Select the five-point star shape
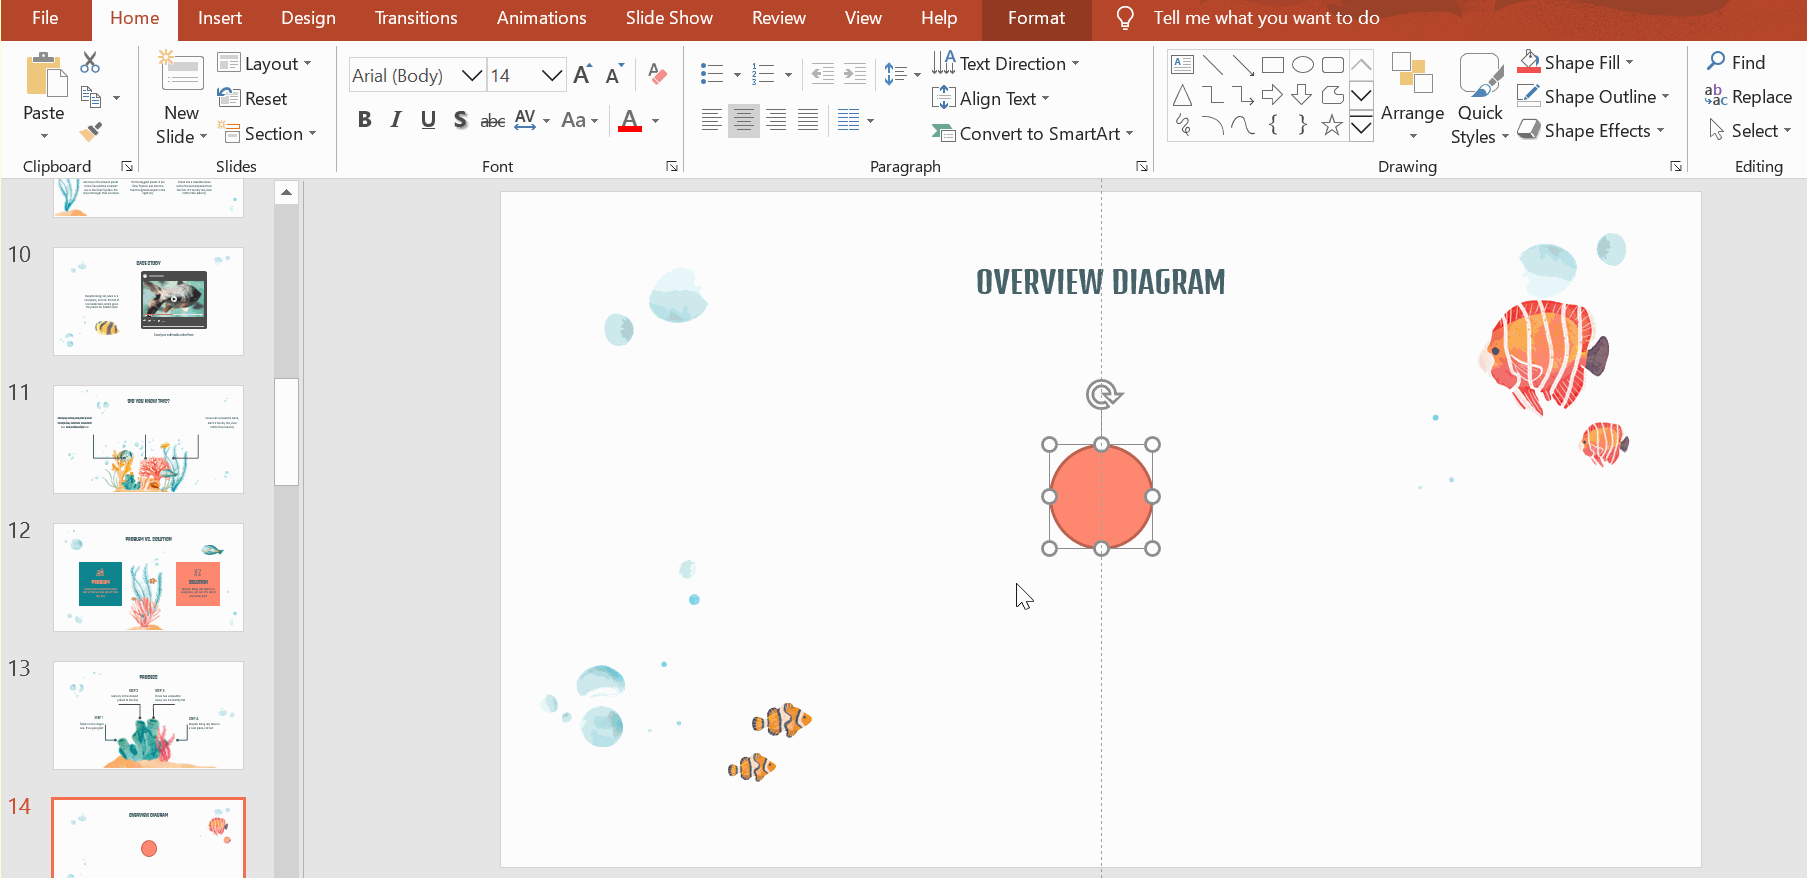Screen dimensions: 1807x878 click(x=1331, y=125)
